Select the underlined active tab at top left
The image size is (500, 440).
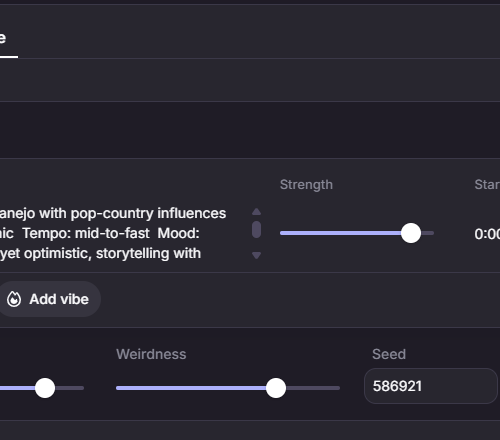(x=7, y=38)
